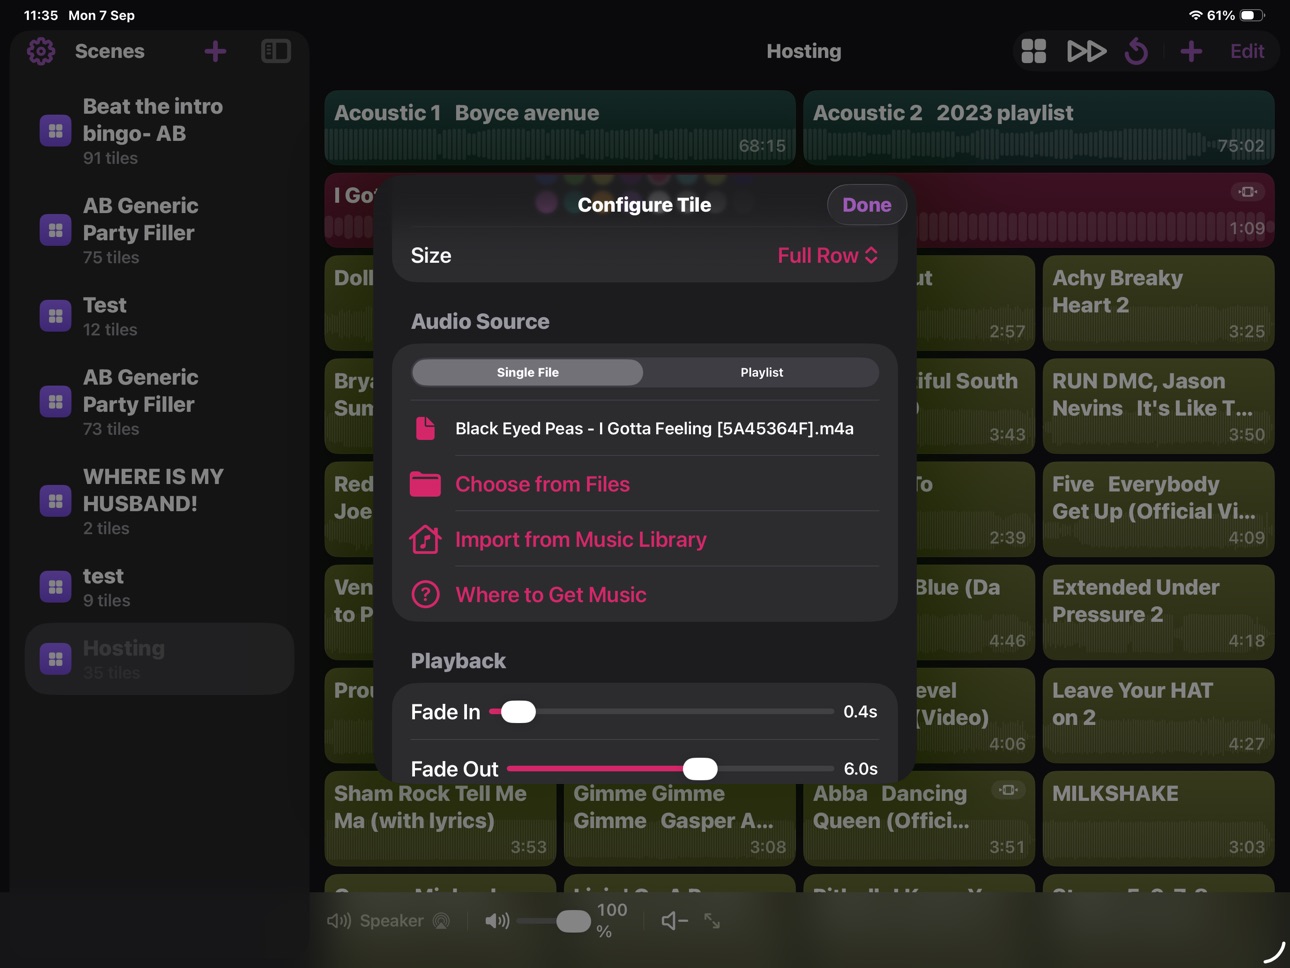Open the Size Full Row dropdown

coord(828,256)
